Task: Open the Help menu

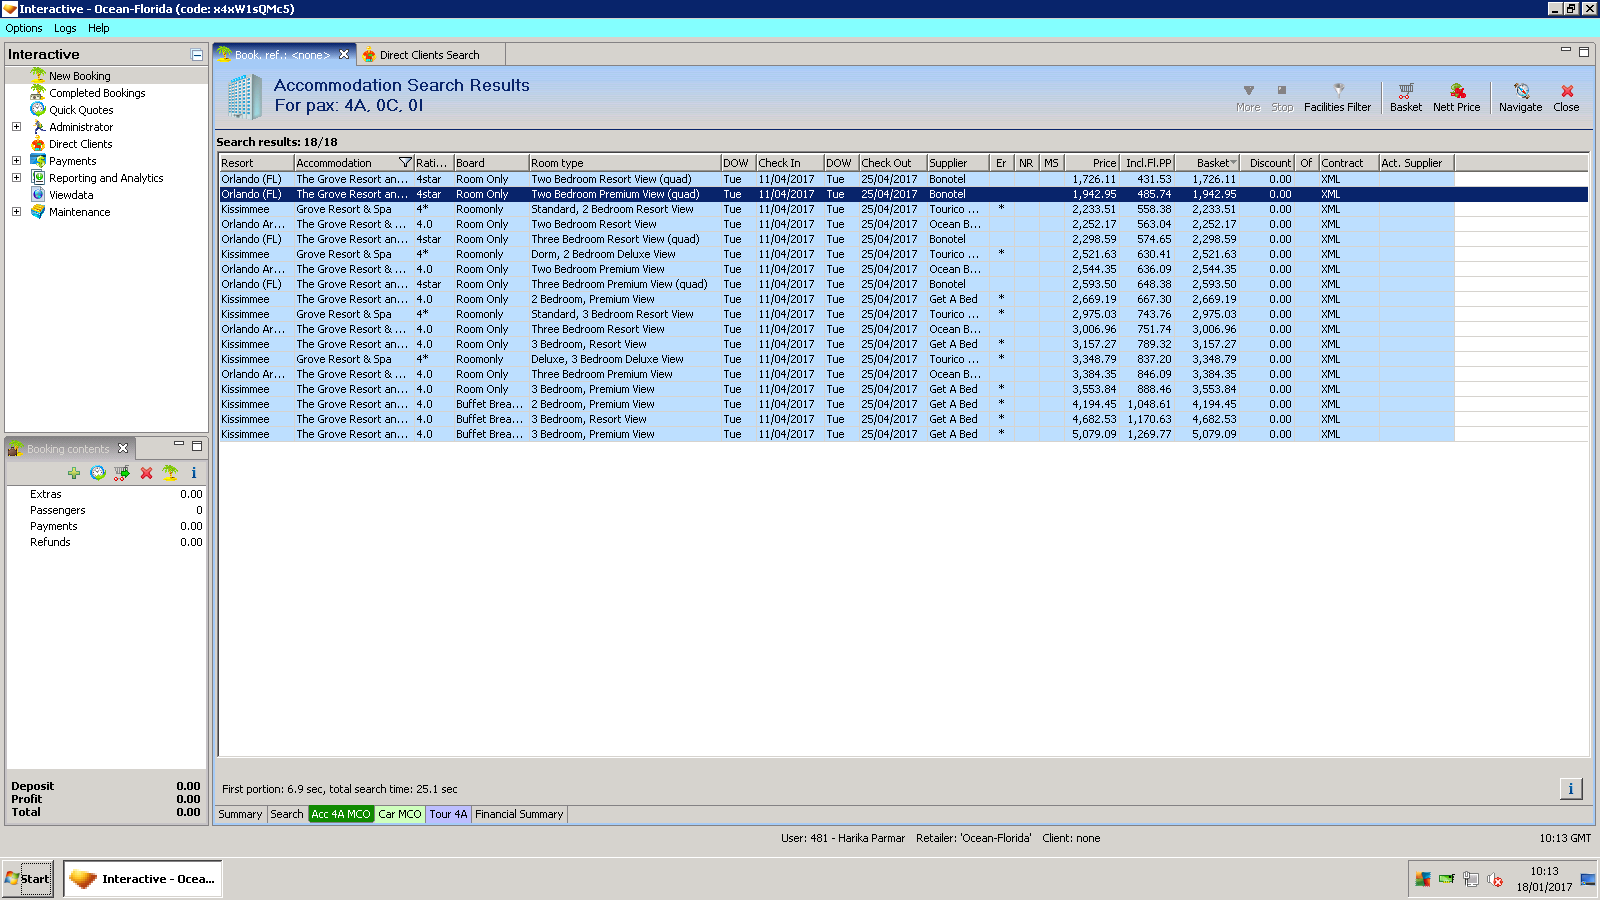Action: (x=98, y=28)
